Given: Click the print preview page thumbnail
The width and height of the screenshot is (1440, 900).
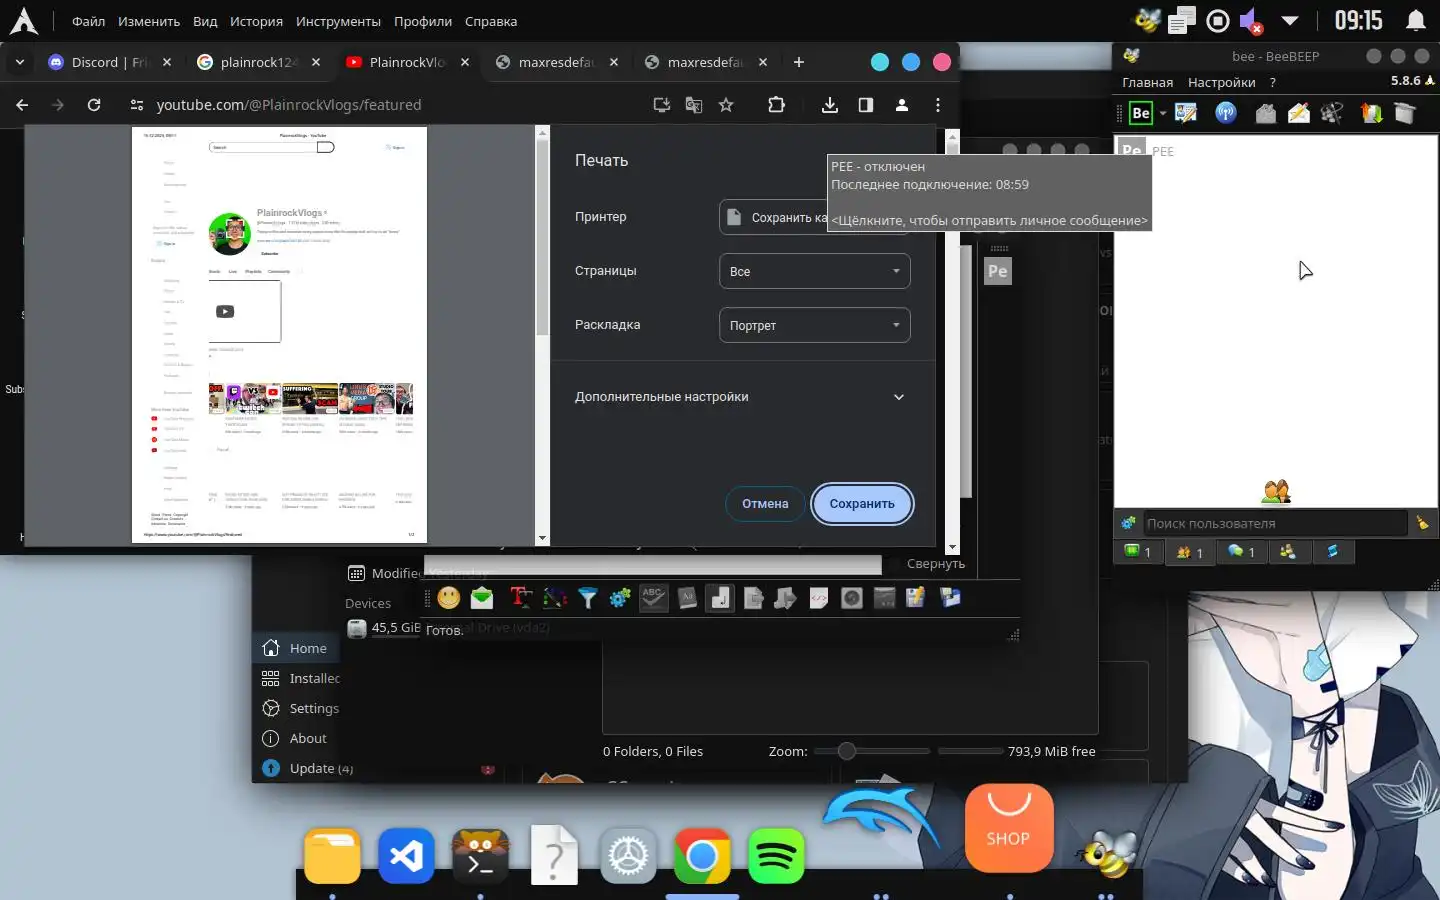Looking at the screenshot, I should point(279,335).
